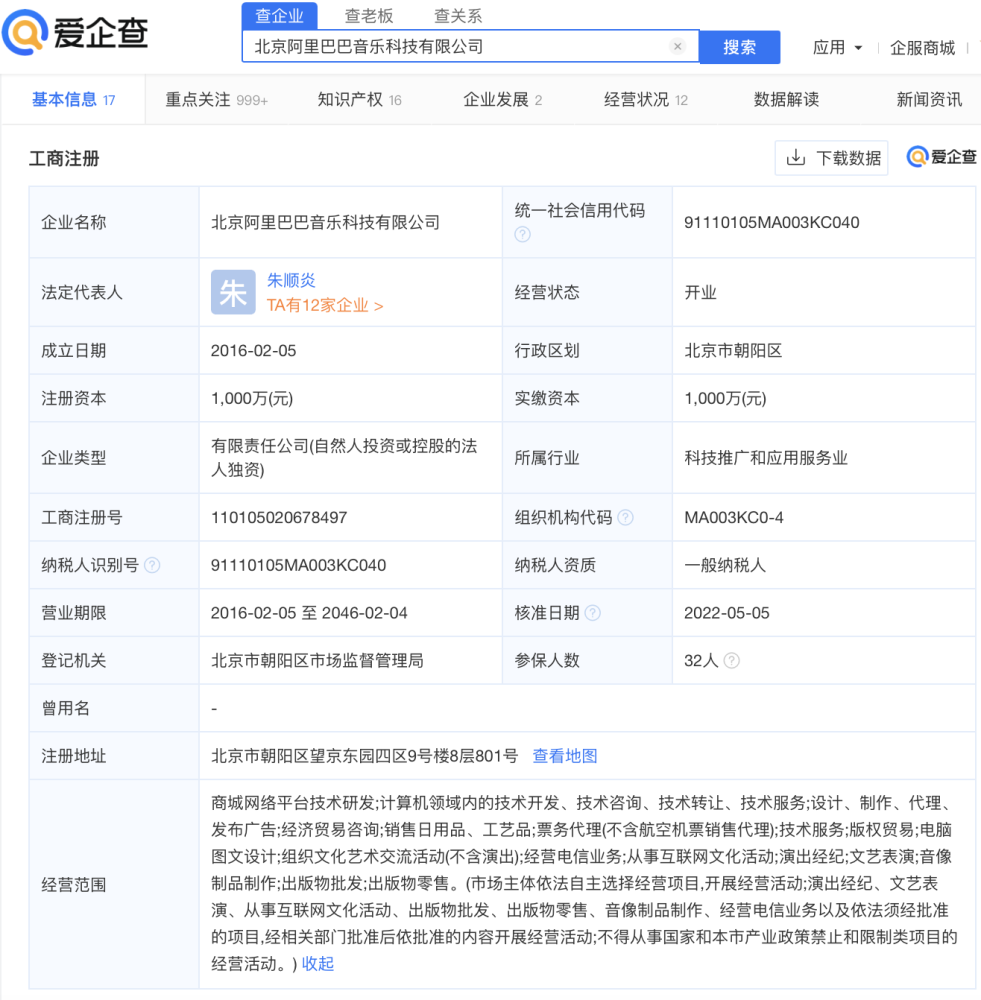
Task: Open the TA有12家企业 link
Action: point(325,305)
